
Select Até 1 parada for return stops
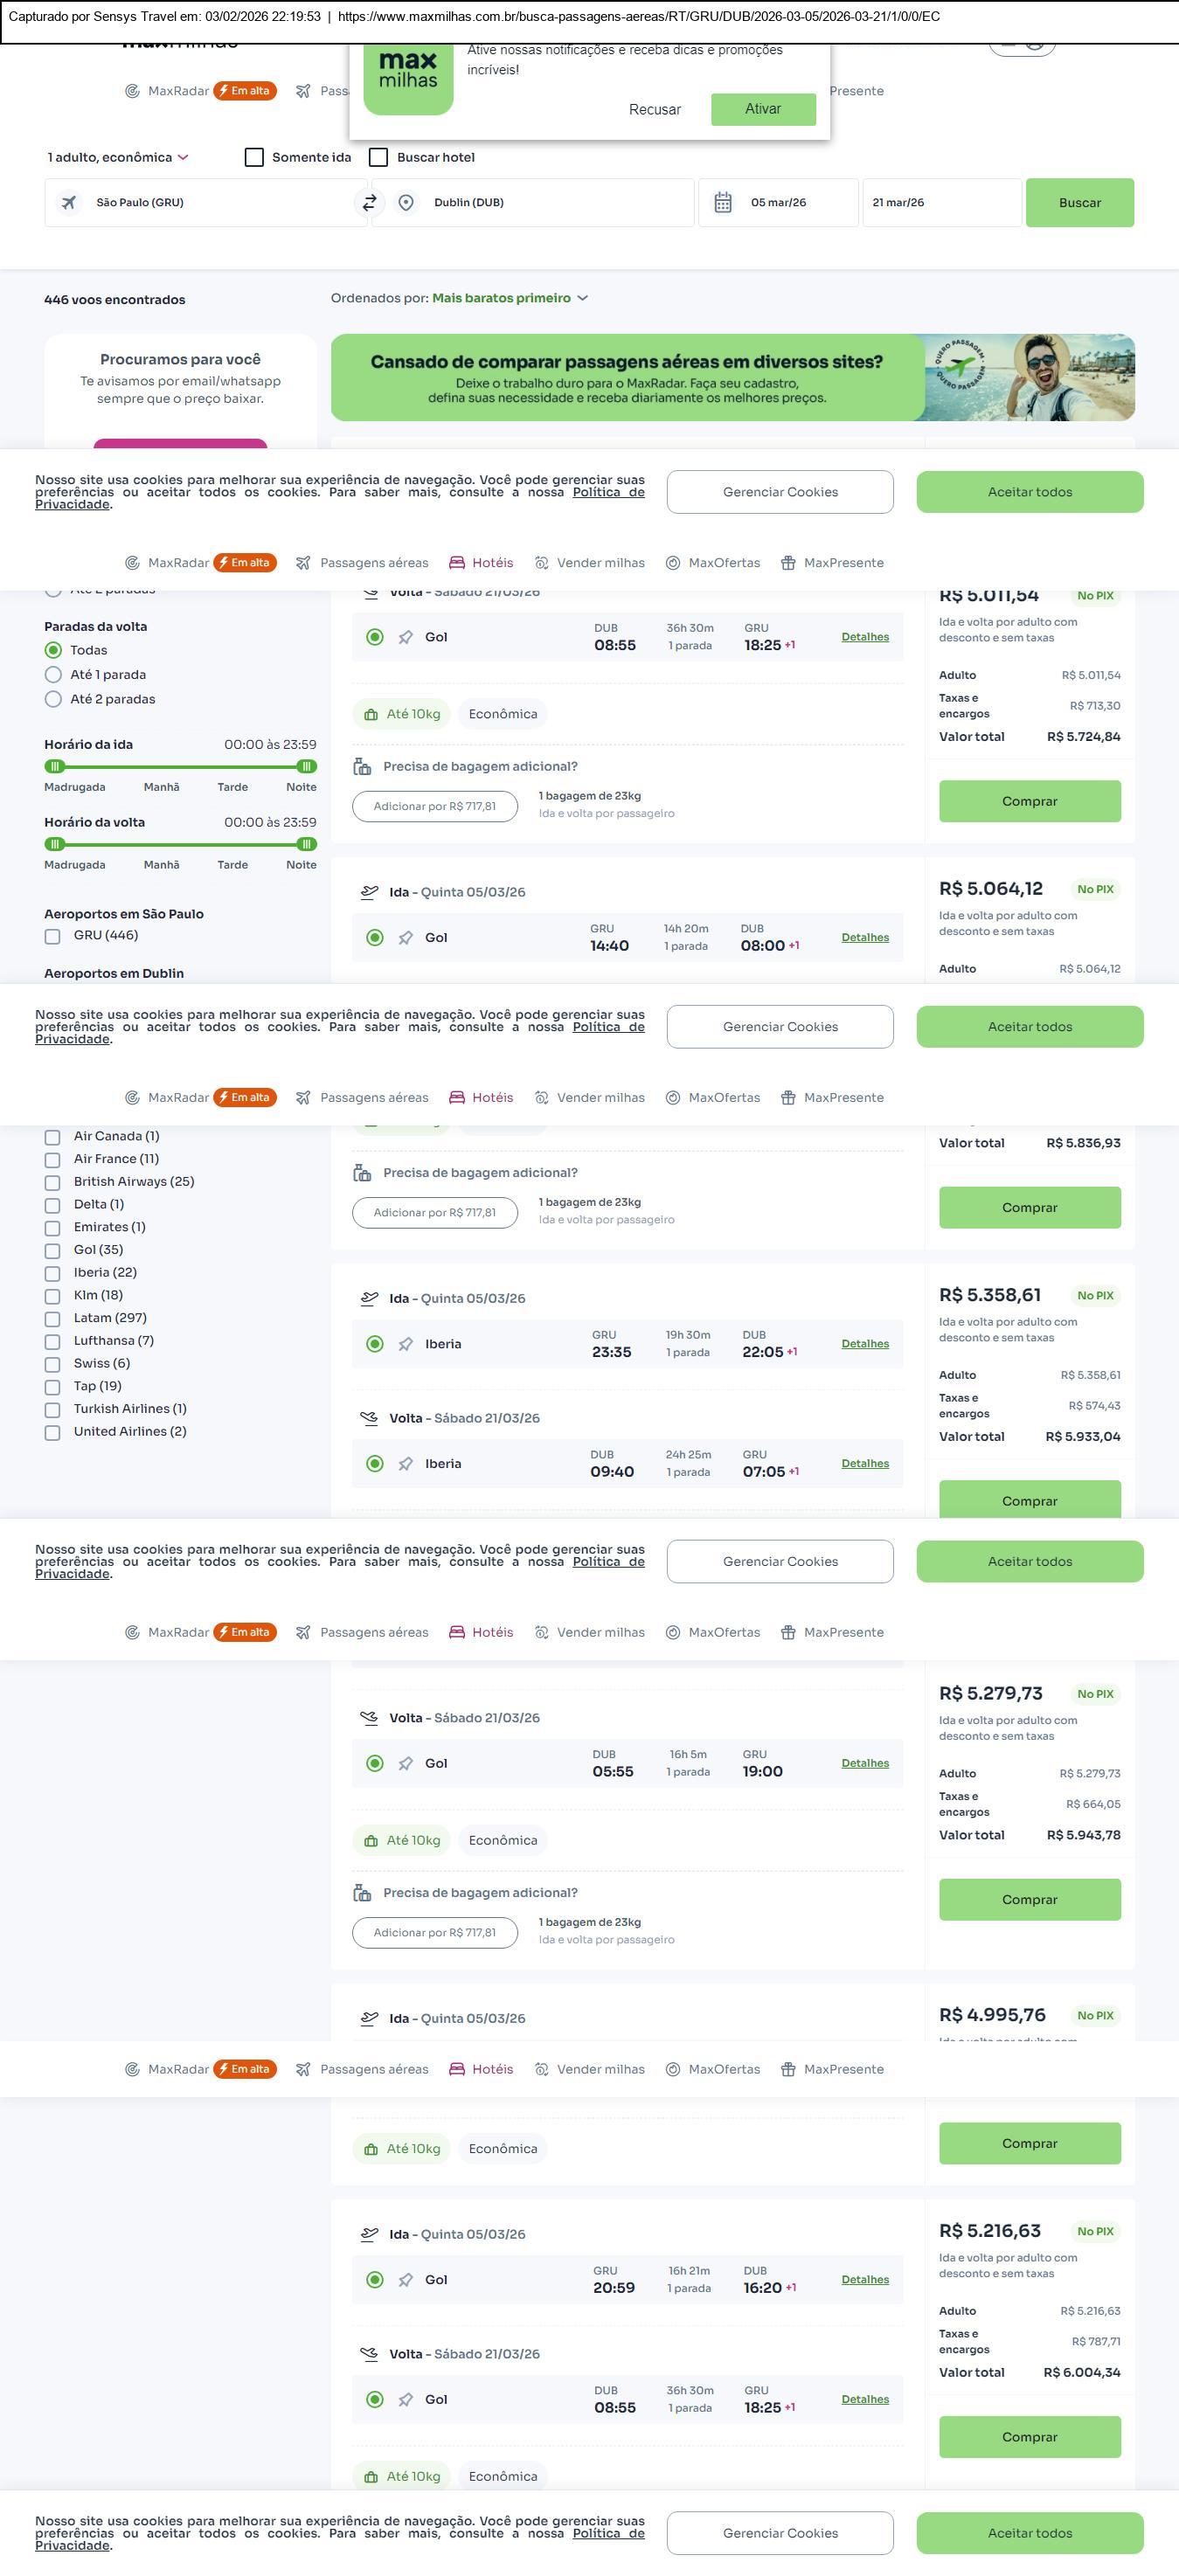coord(54,675)
